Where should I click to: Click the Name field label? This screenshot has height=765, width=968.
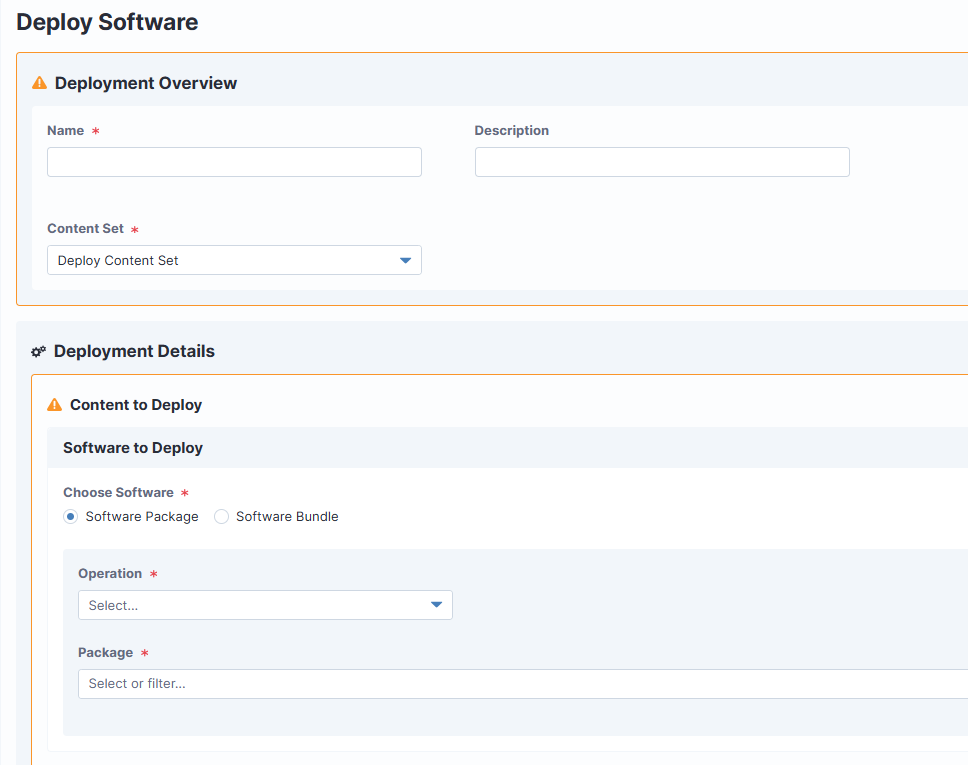click(x=65, y=131)
